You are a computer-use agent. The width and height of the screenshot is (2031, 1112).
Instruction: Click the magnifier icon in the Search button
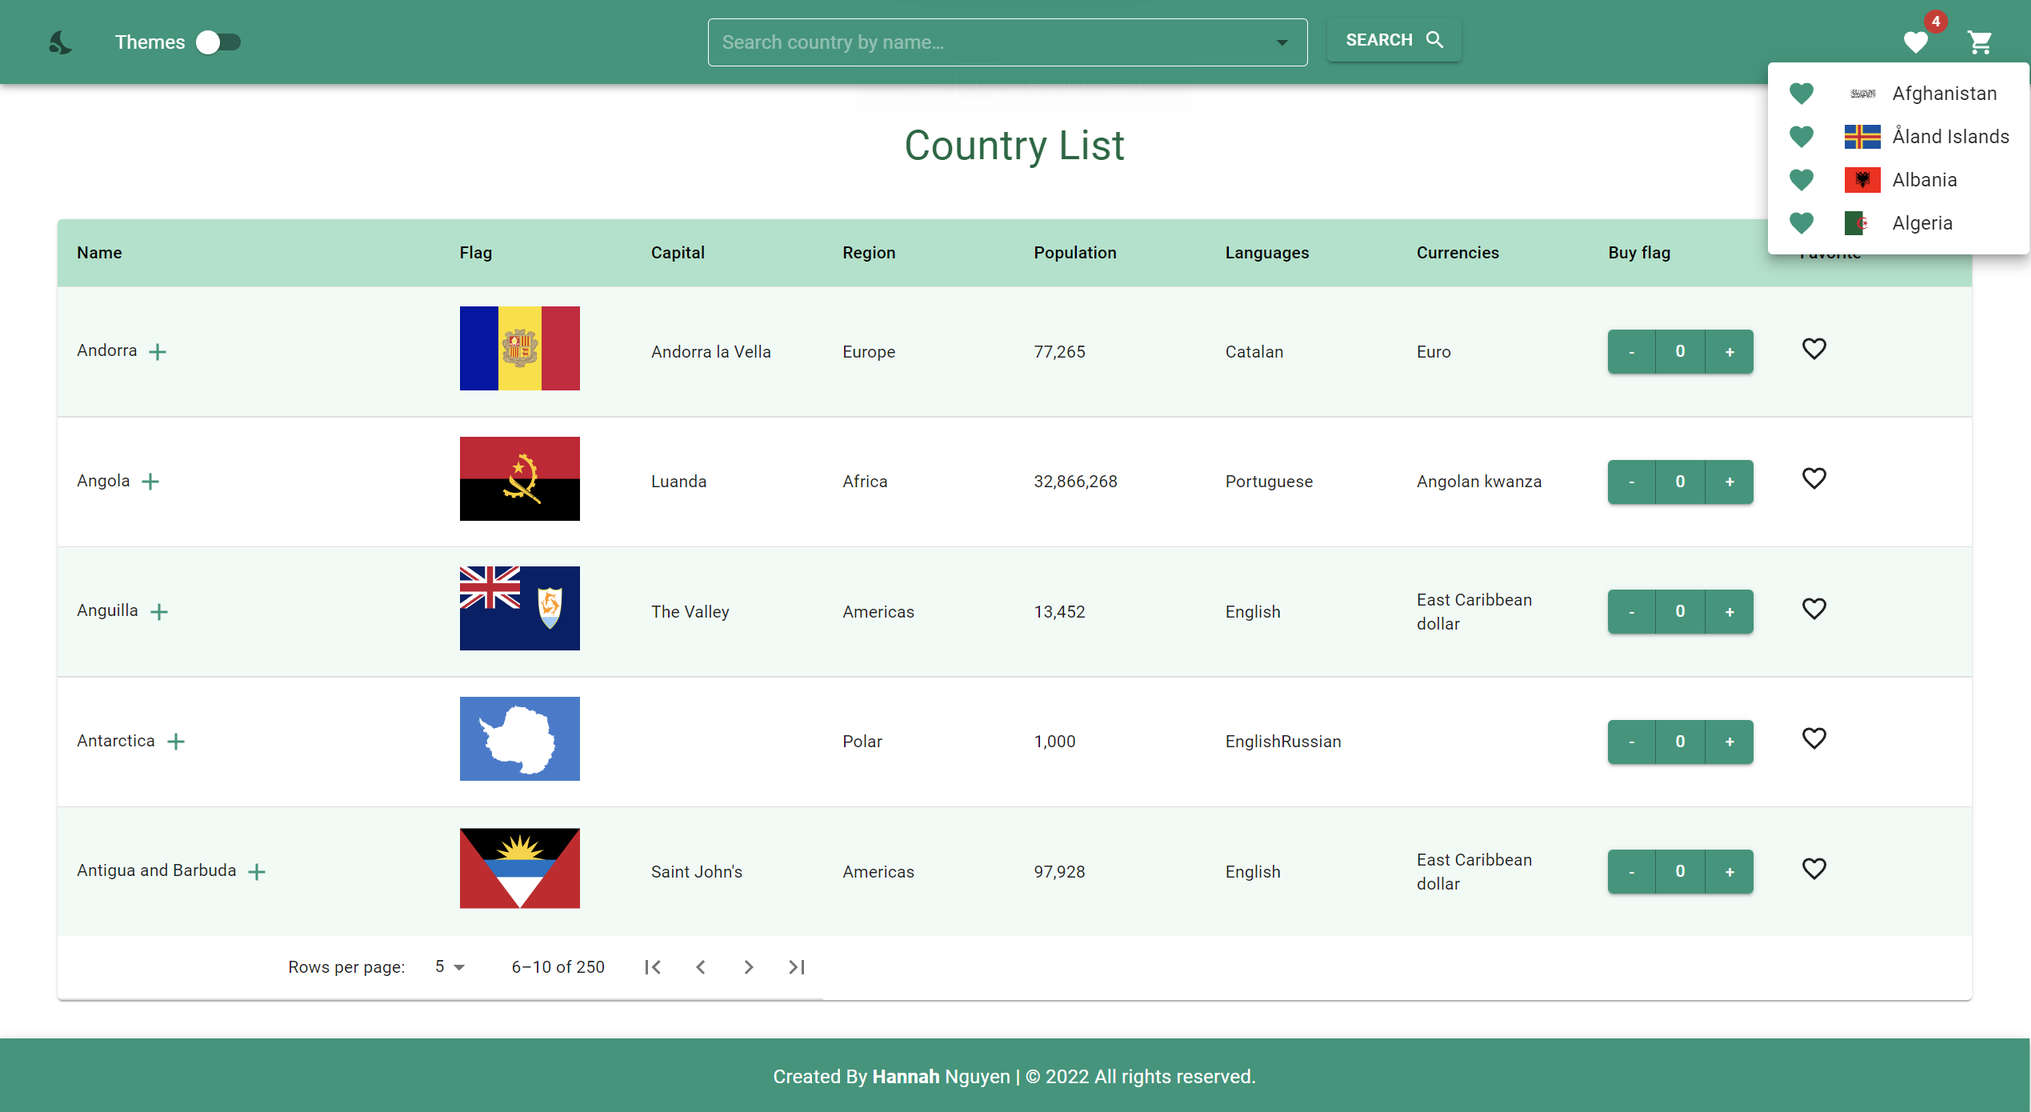pos(1435,40)
